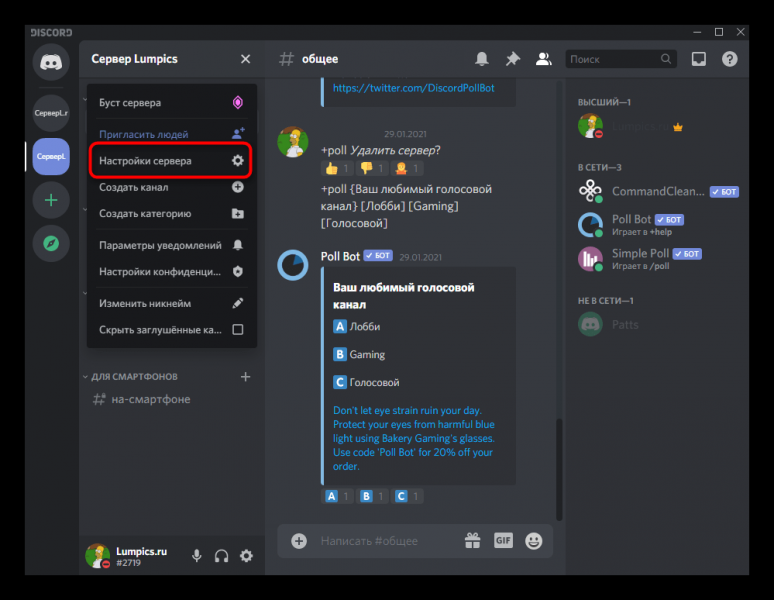Image resolution: width=774 pixels, height=600 pixels.
Task: Open emoji picker smiley
Action: click(534, 541)
